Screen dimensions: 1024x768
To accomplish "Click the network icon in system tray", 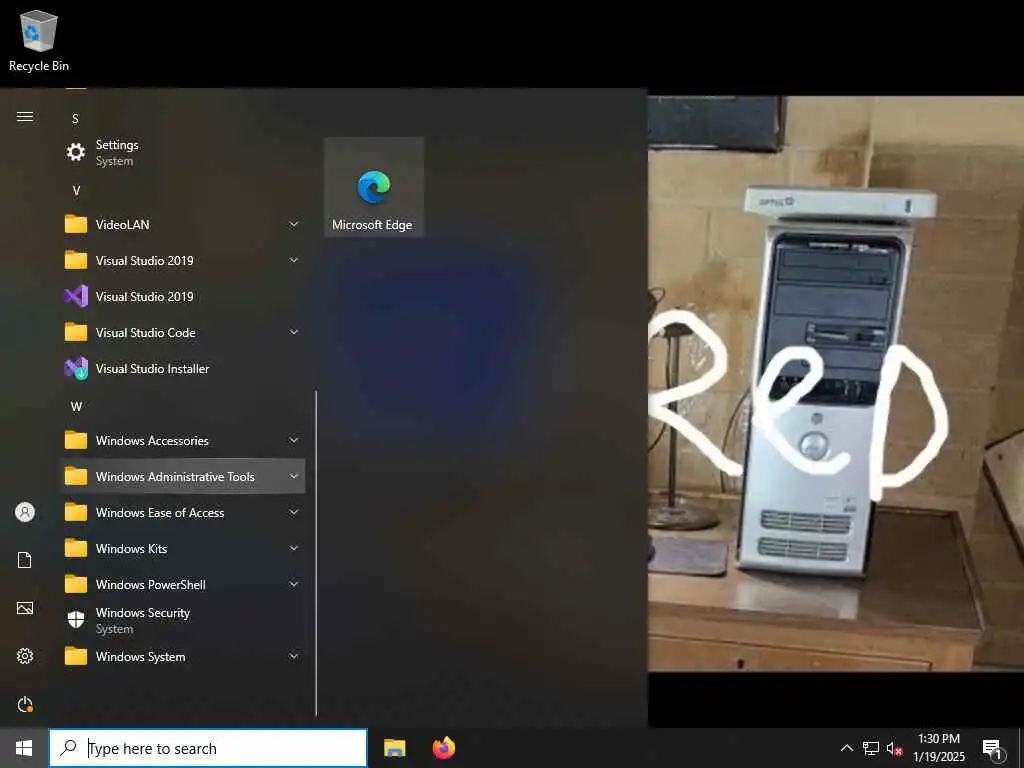I will point(871,748).
